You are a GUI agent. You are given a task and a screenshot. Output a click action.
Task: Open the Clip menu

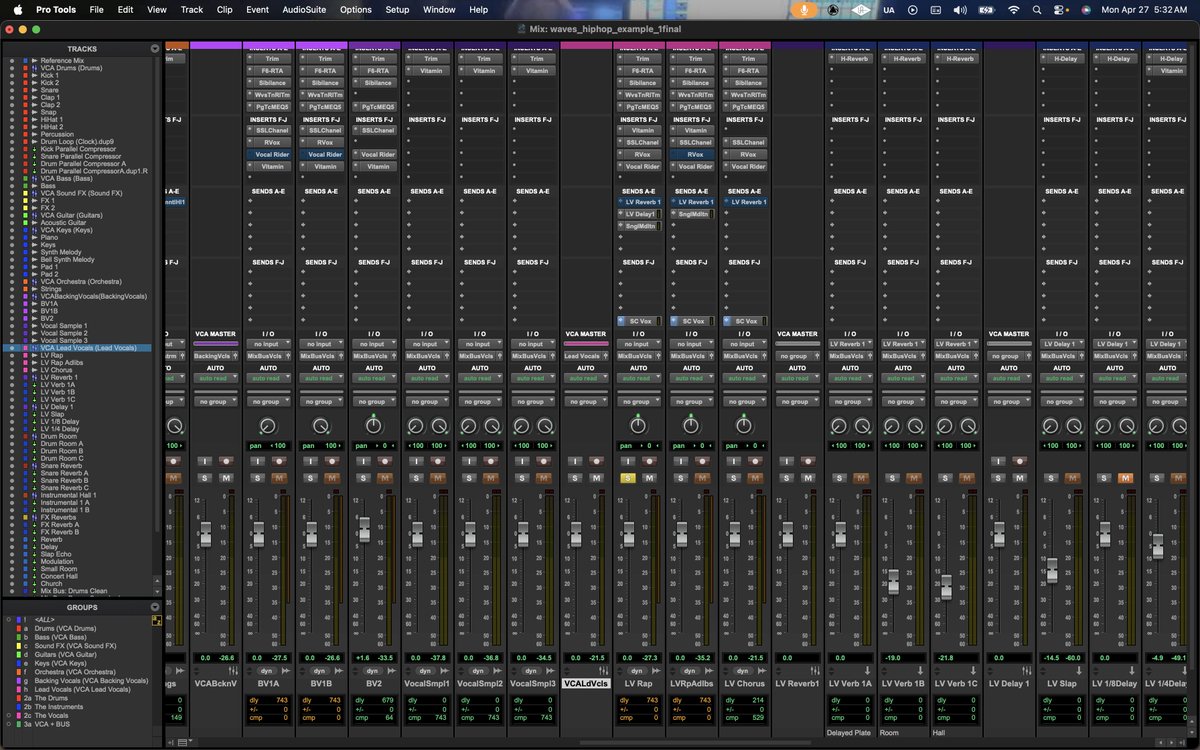(224, 9)
